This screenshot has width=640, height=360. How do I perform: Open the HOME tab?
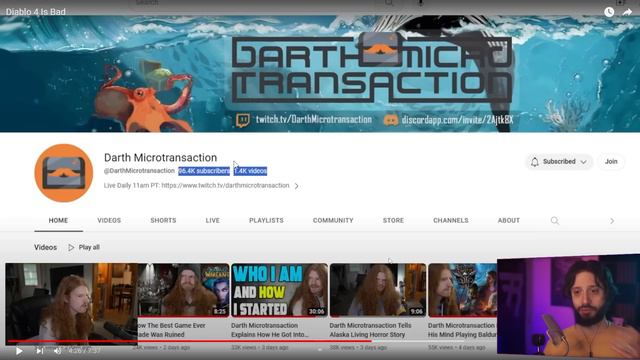(58, 220)
